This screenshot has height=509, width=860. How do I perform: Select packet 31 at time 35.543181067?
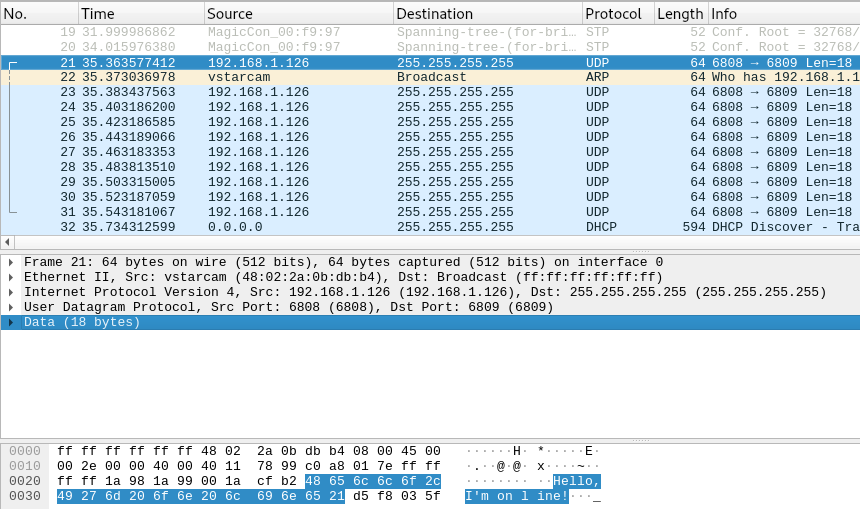(430, 212)
